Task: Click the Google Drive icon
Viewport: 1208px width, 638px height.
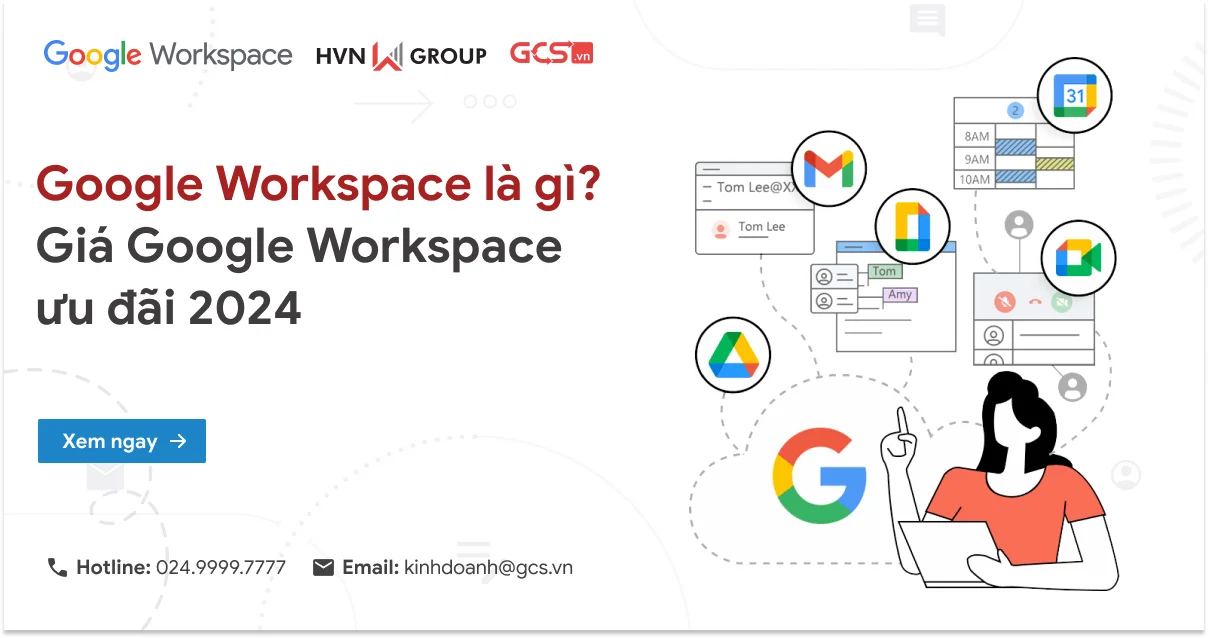Action: (x=733, y=354)
